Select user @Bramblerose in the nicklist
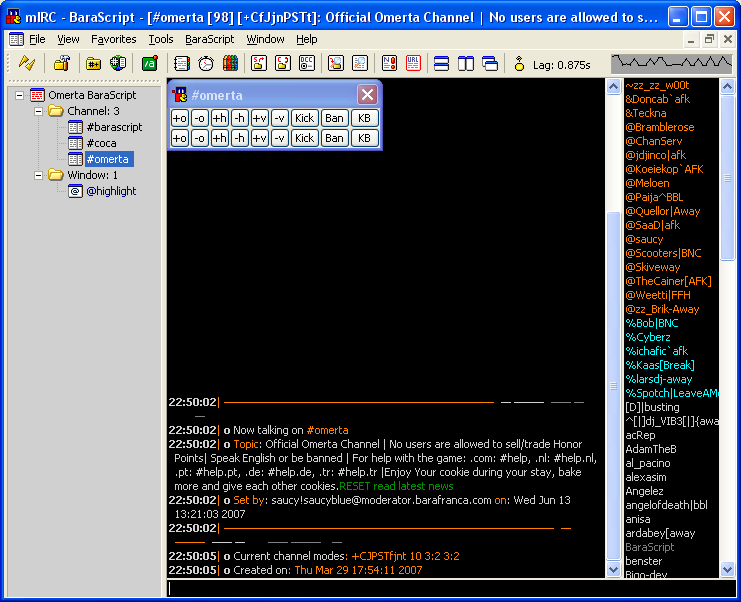Viewport: 741px width, 602px height. (659, 127)
